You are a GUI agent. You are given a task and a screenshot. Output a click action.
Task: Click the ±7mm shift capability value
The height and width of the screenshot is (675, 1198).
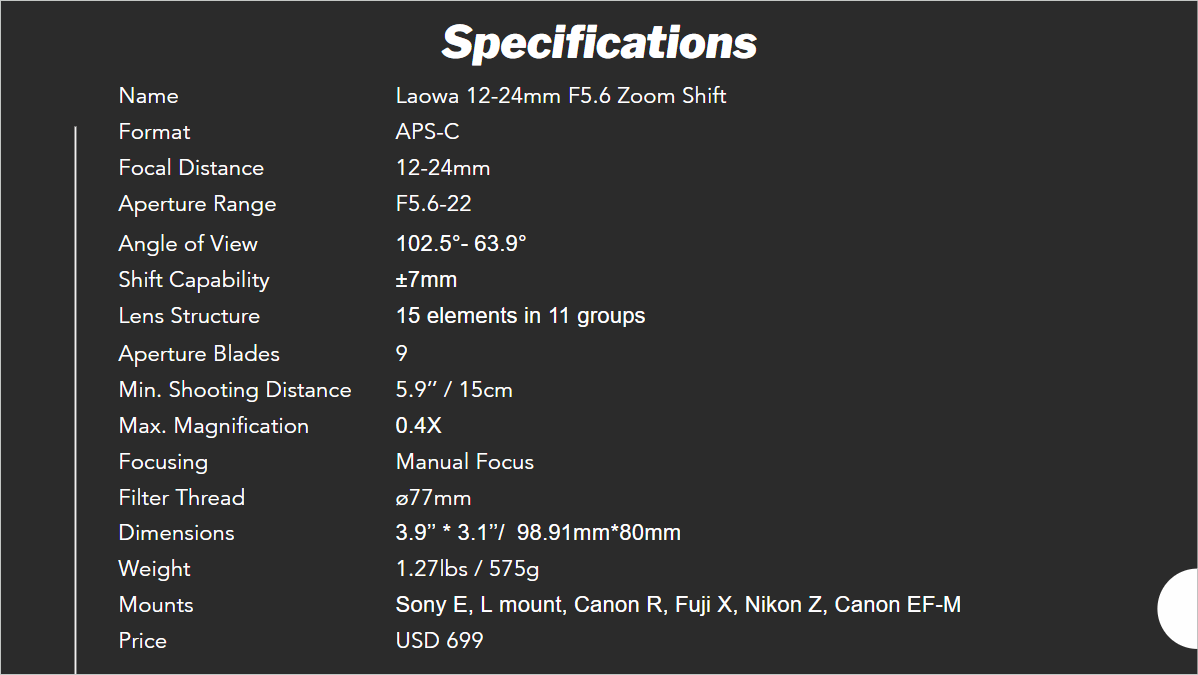pyautogui.click(x=426, y=280)
